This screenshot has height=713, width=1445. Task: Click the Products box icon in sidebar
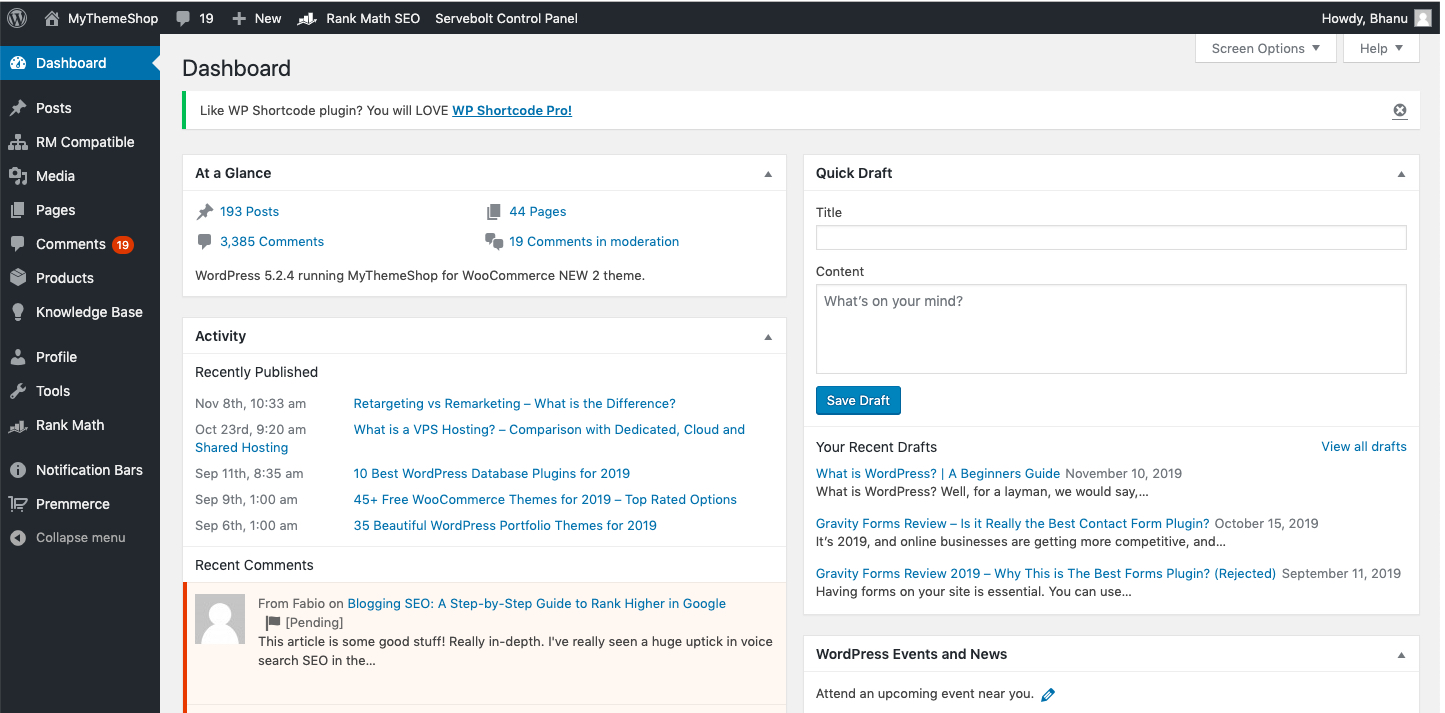[x=18, y=278]
